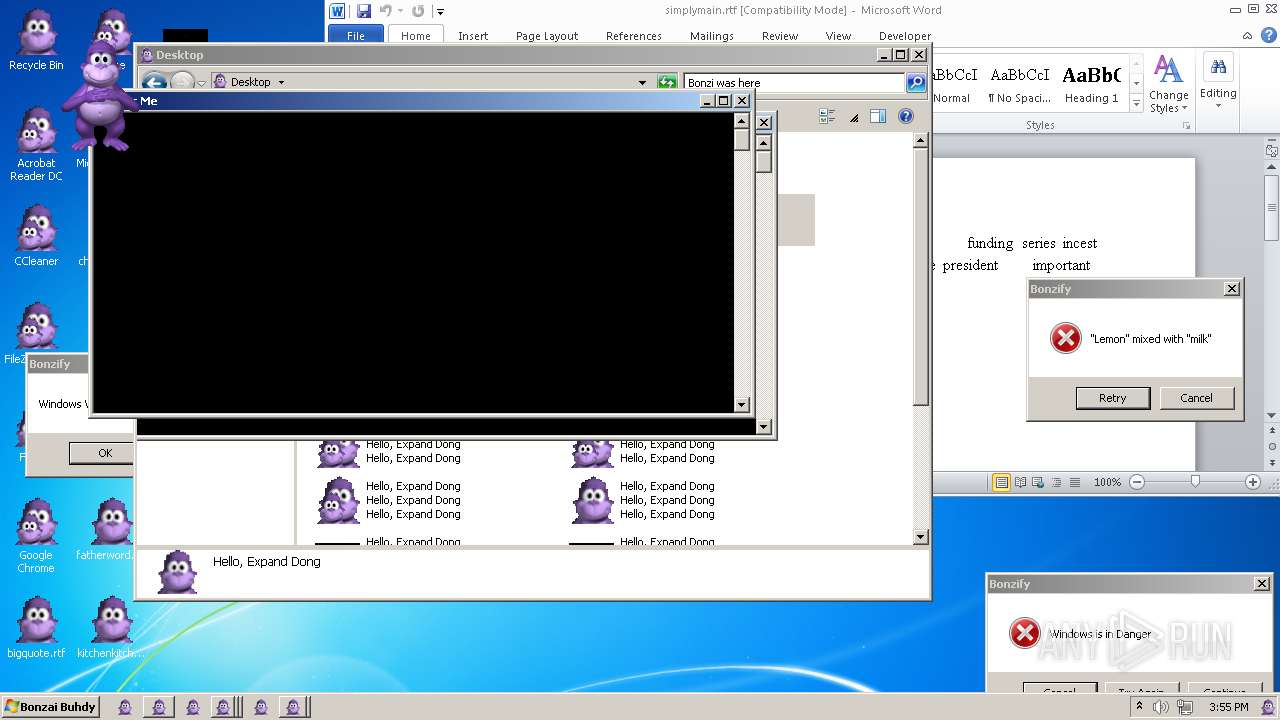Open the File tab in Word
This screenshot has width=1280, height=720.
pos(356,36)
